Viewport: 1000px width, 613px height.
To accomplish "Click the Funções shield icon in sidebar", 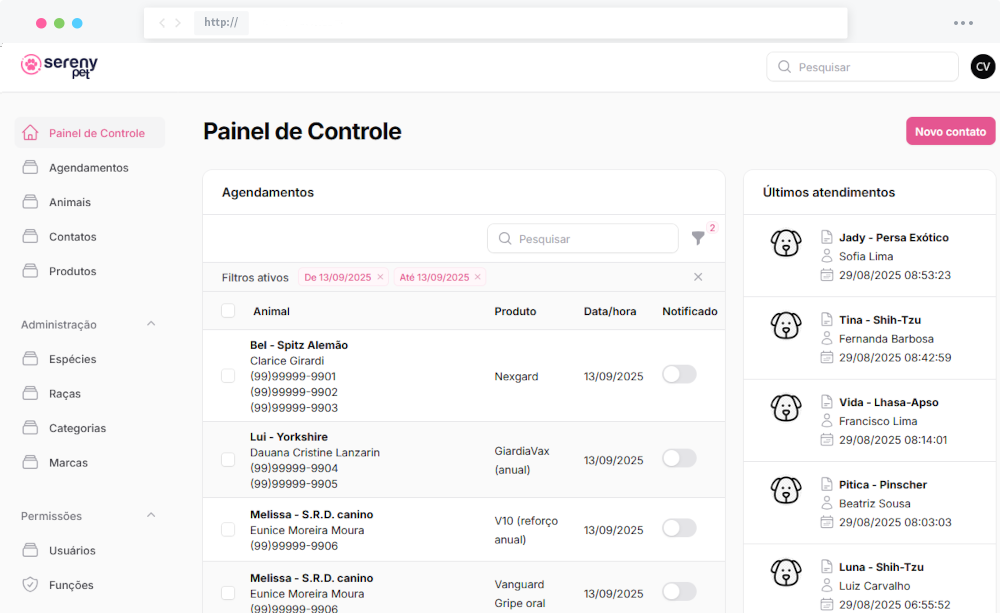I will [x=30, y=585].
